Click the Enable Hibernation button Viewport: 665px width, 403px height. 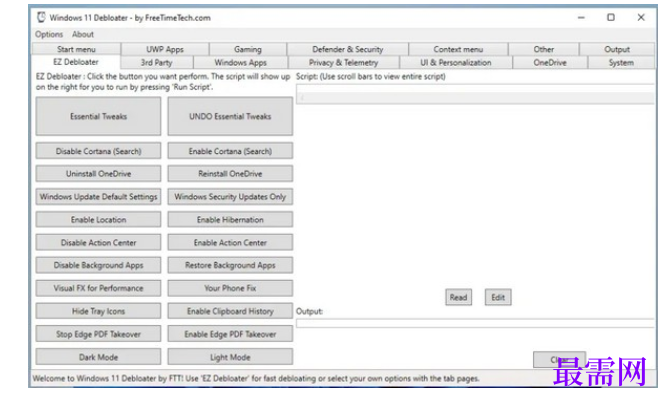(x=230, y=220)
